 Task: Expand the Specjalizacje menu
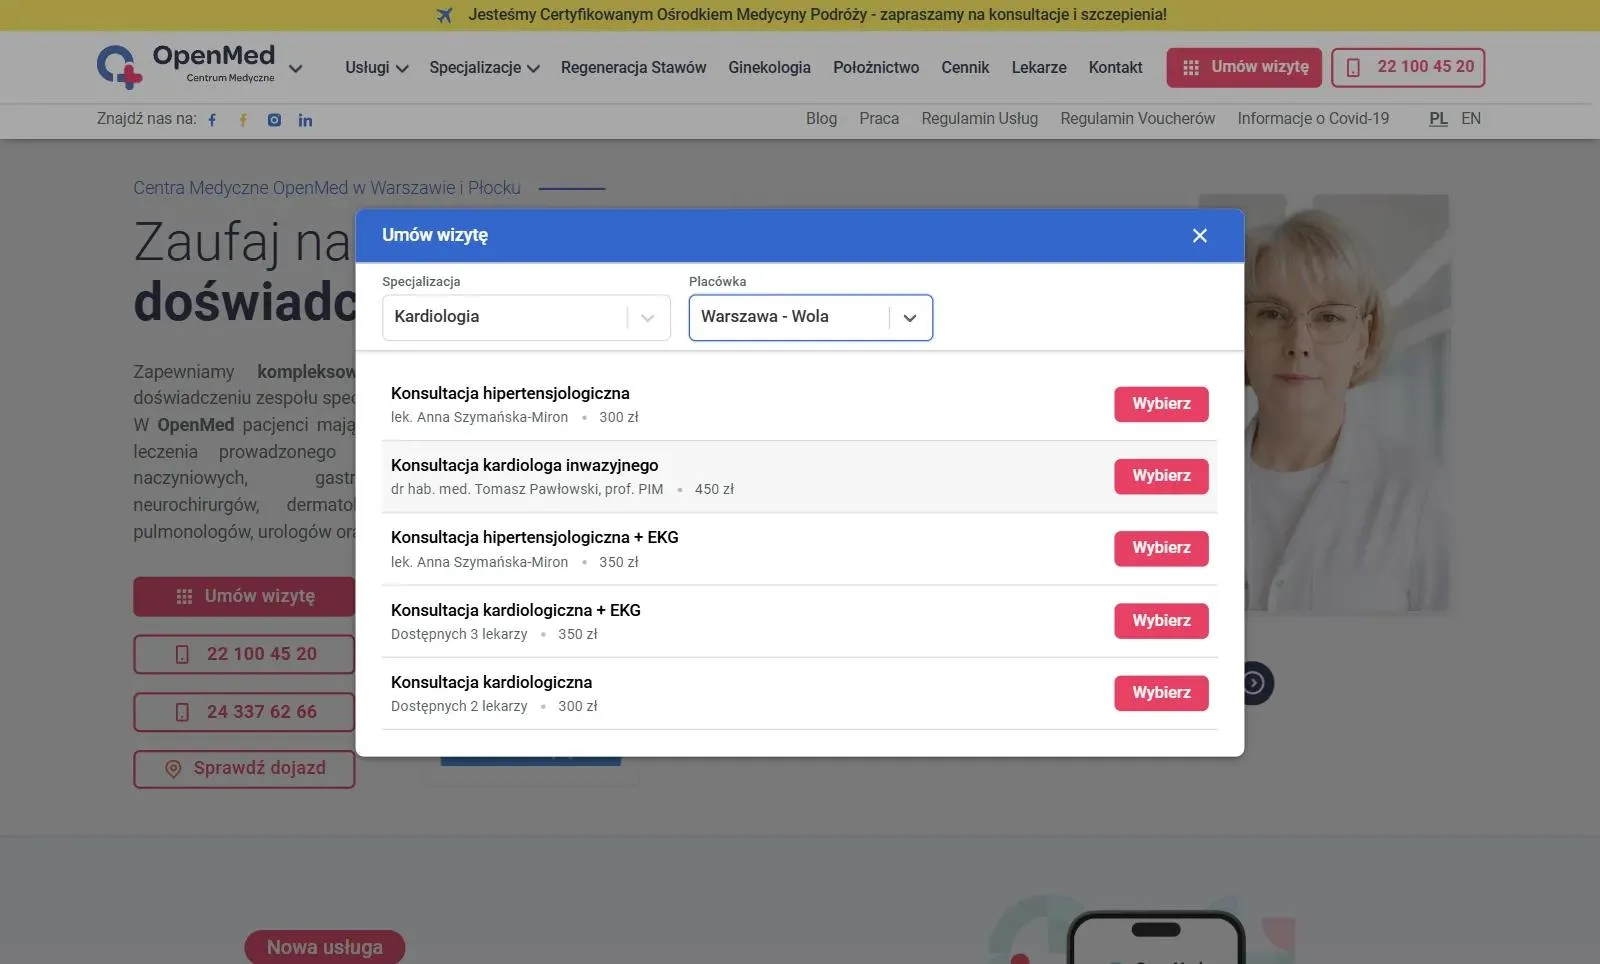coord(484,67)
